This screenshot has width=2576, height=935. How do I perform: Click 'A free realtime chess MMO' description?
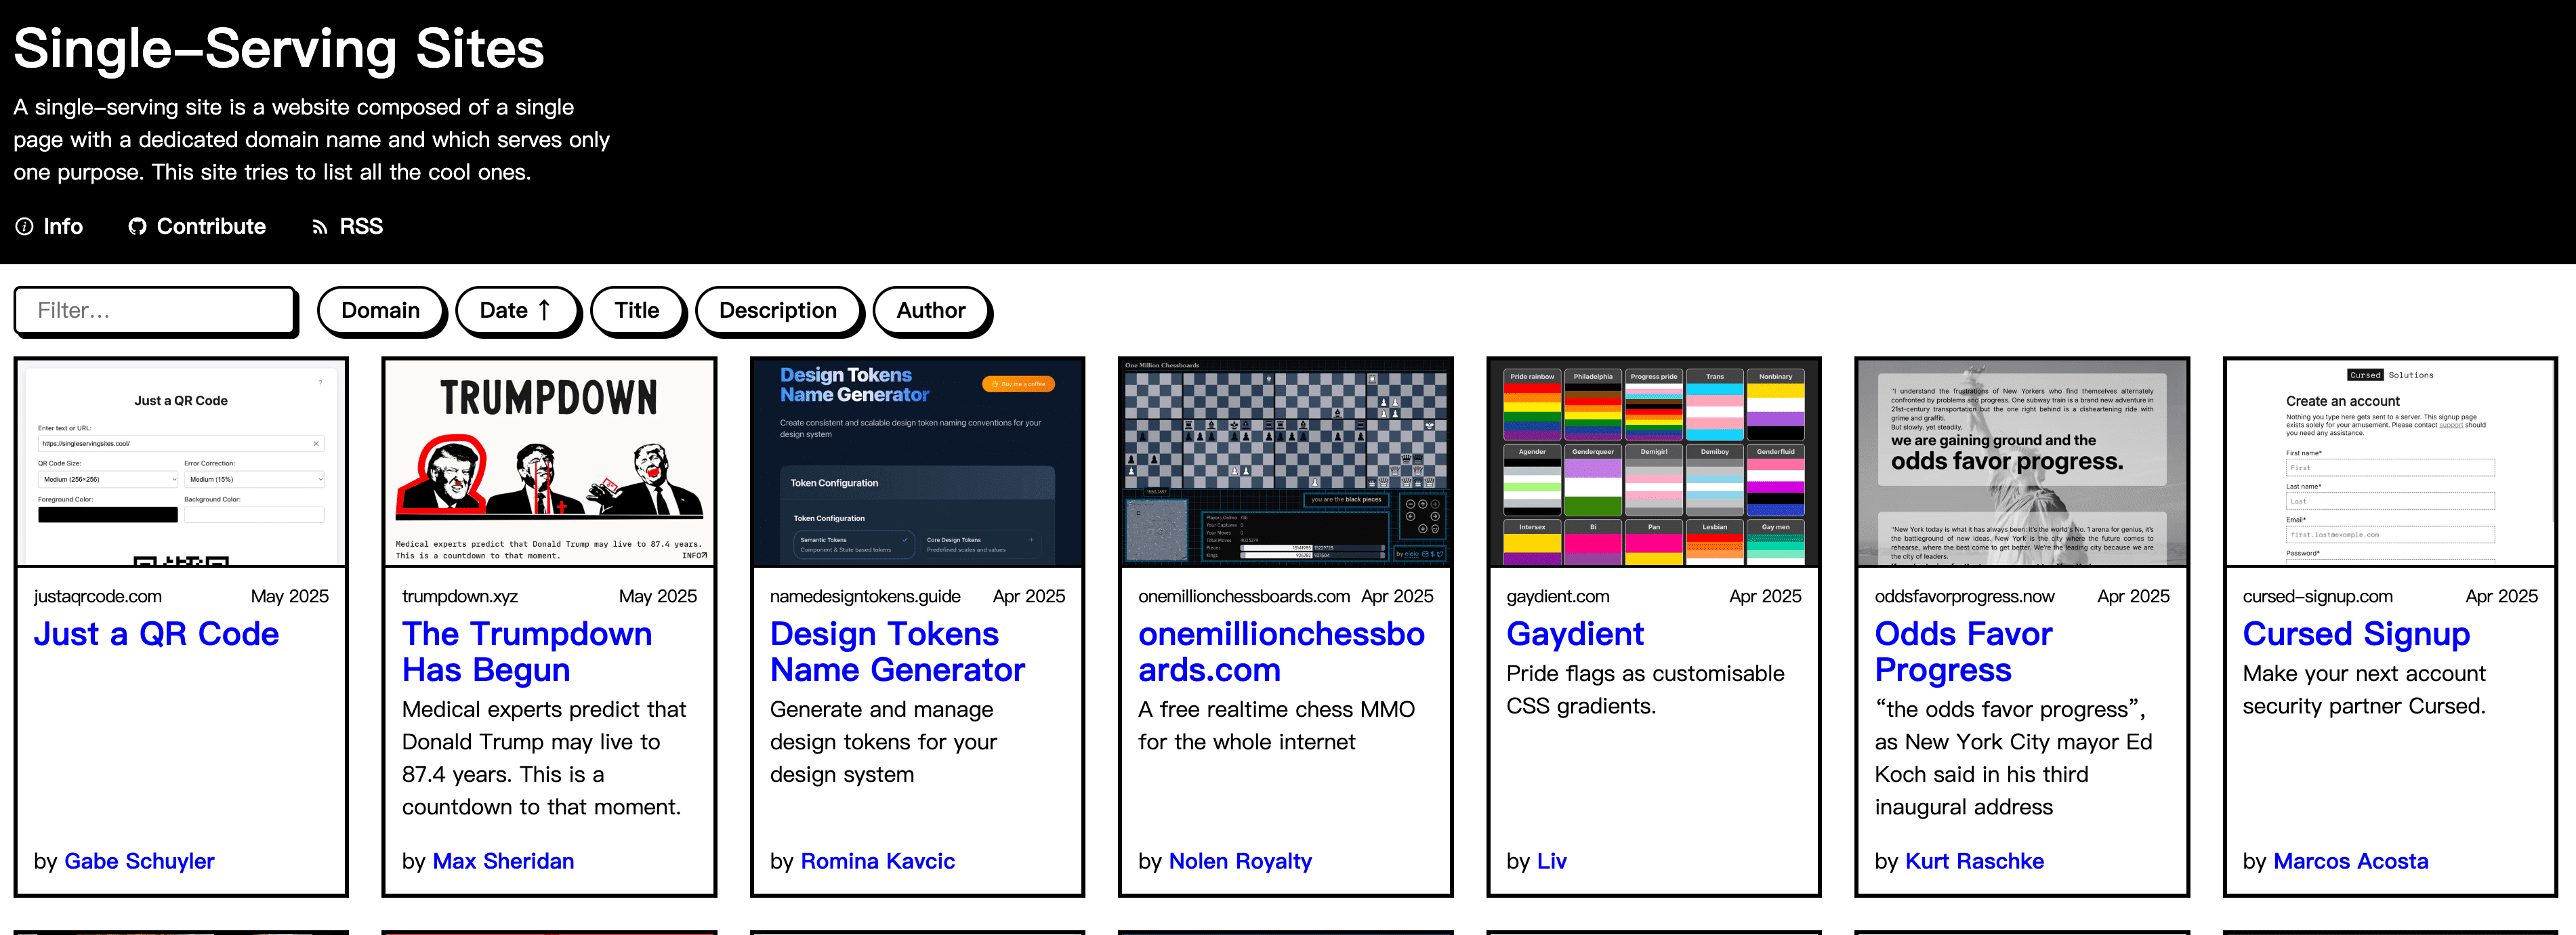(x=1276, y=726)
